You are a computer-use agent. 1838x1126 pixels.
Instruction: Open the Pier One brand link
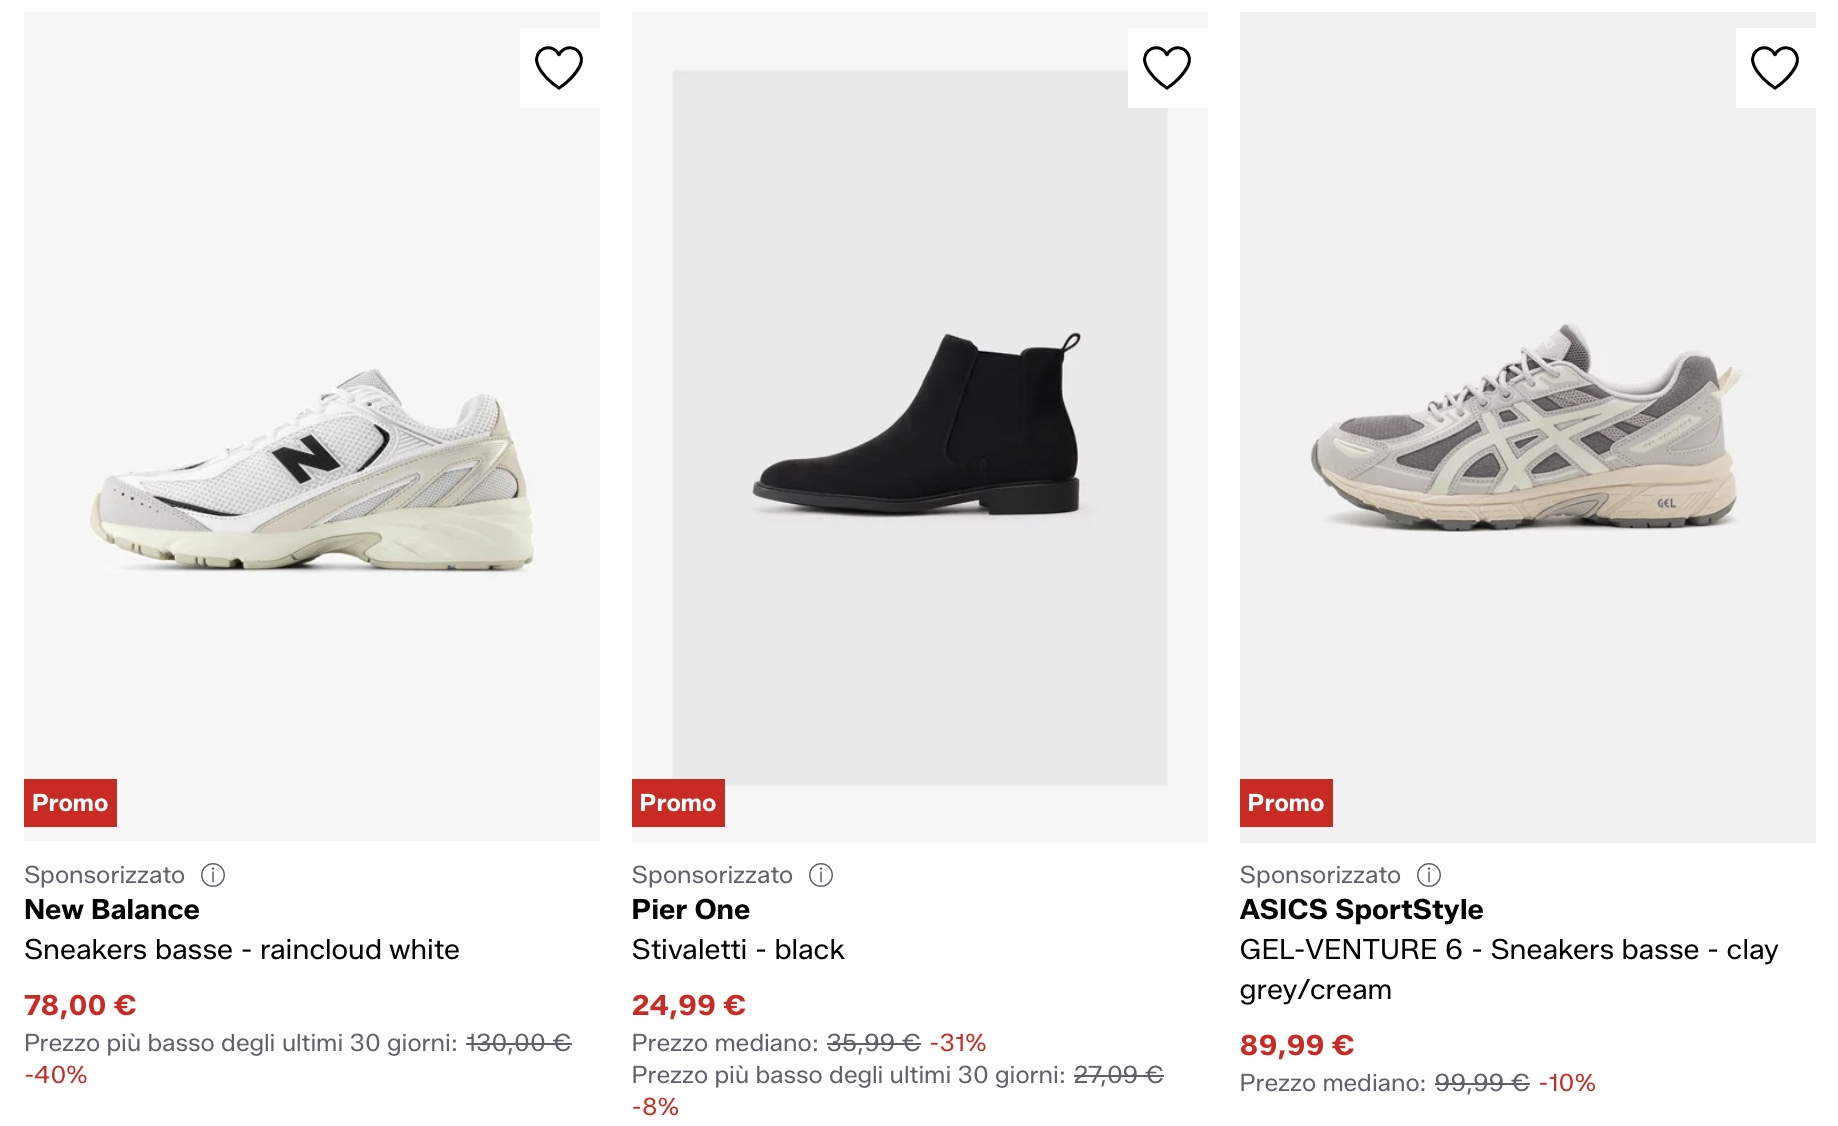click(691, 910)
